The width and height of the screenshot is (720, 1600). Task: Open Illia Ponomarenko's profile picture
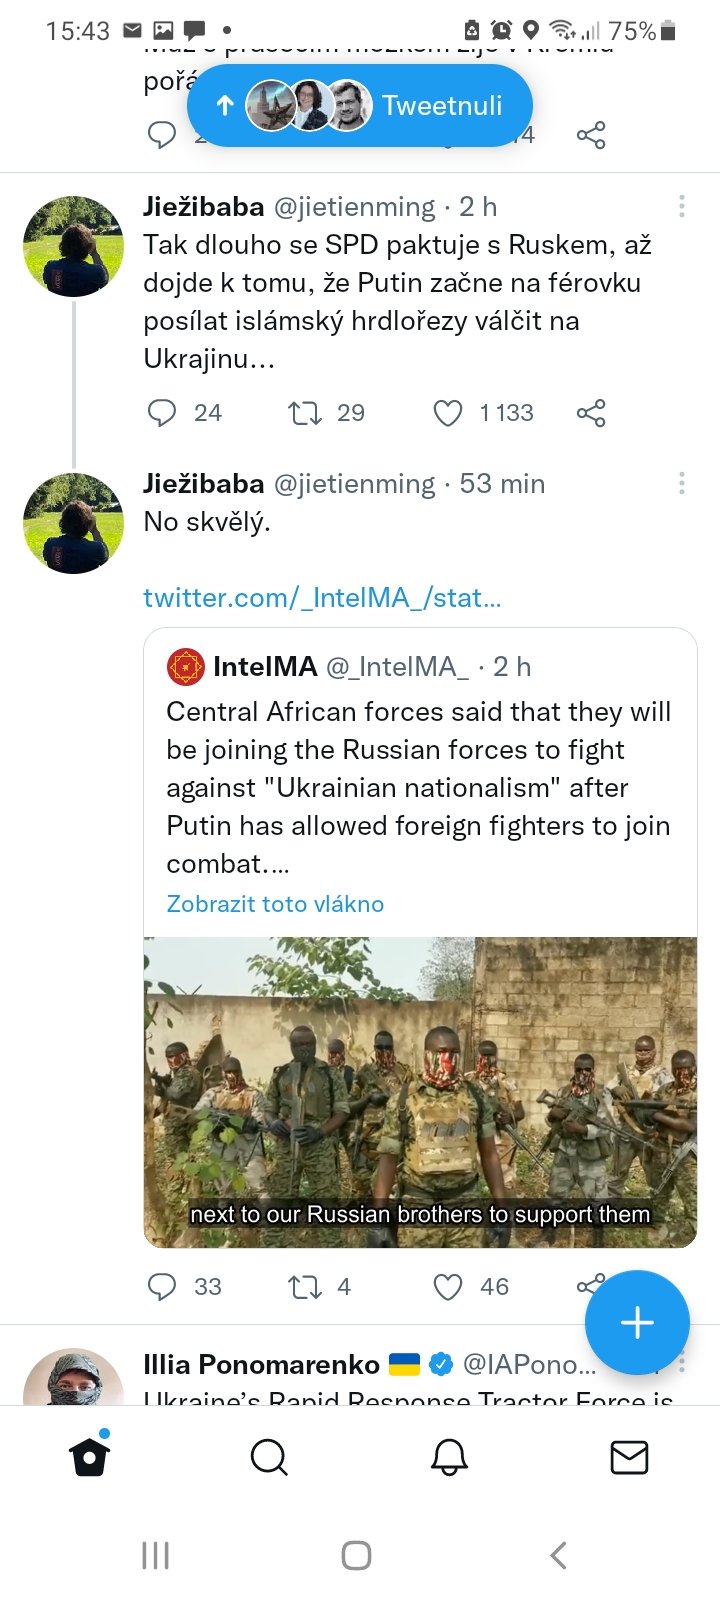pos(73,1380)
